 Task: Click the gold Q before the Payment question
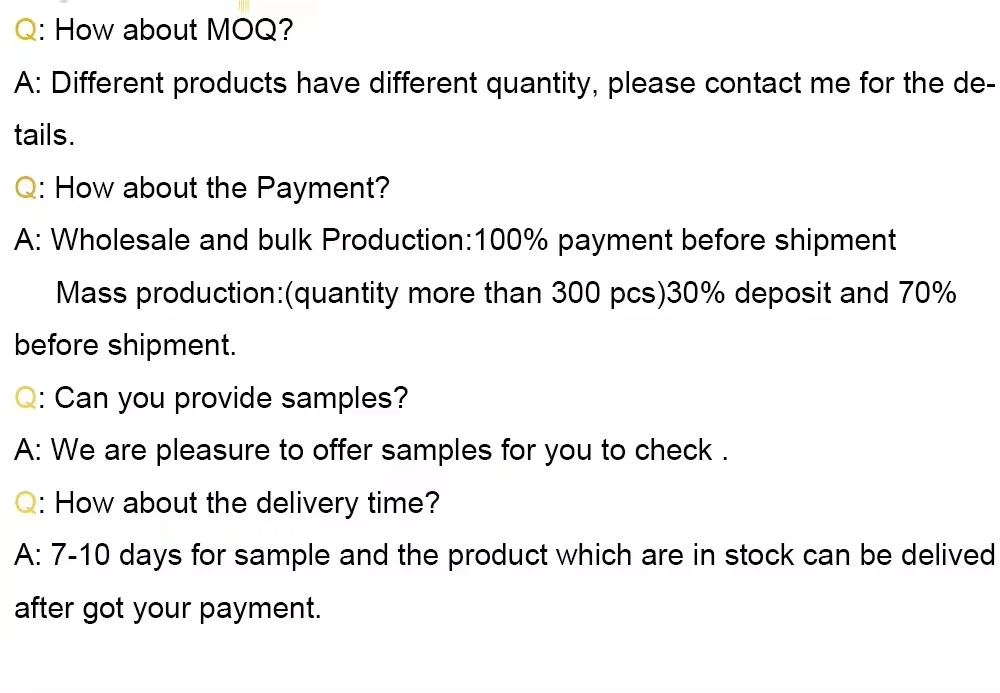[x=25, y=188]
